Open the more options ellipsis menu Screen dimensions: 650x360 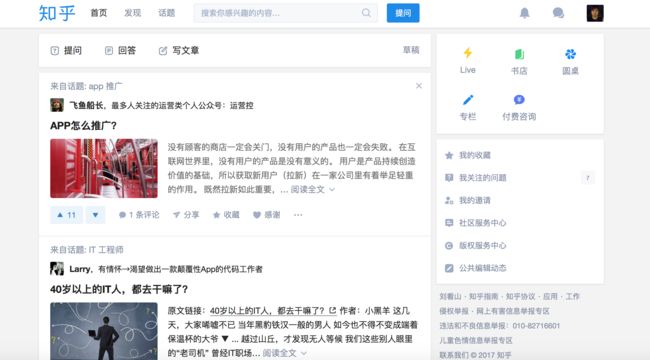(298, 215)
